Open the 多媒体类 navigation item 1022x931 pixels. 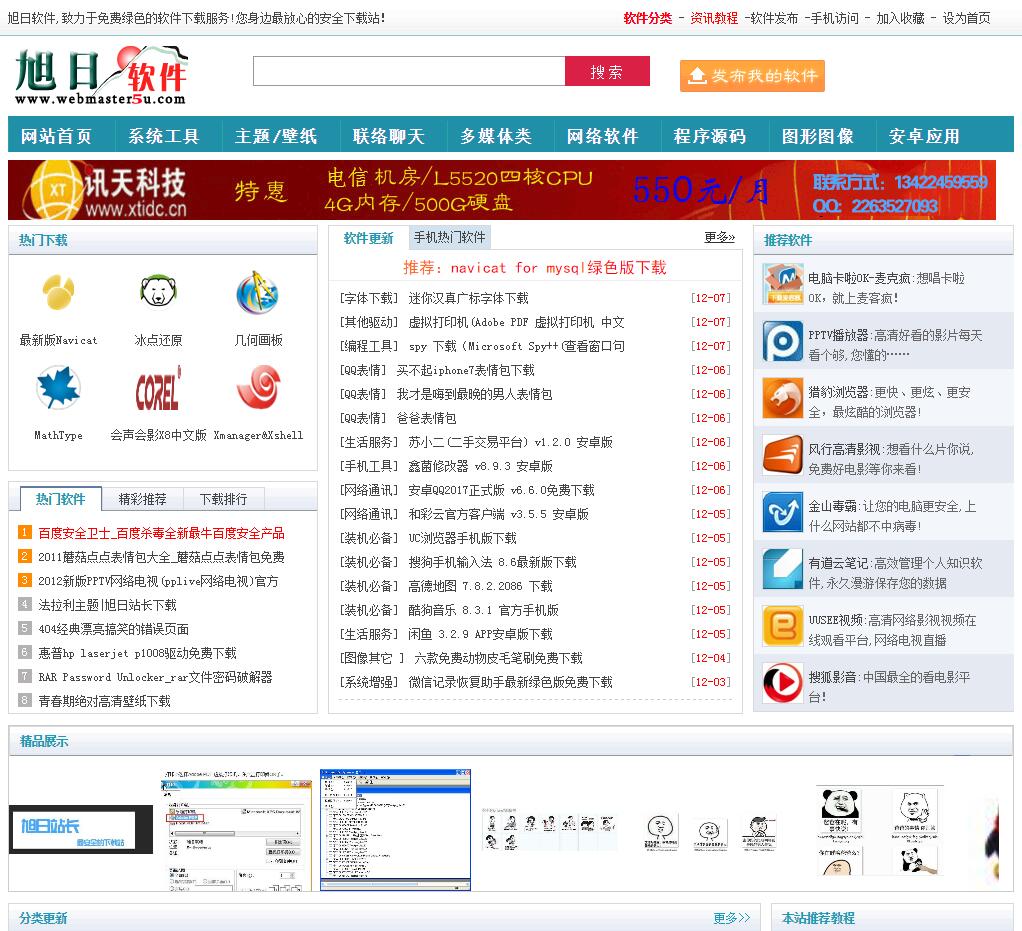[x=495, y=136]
